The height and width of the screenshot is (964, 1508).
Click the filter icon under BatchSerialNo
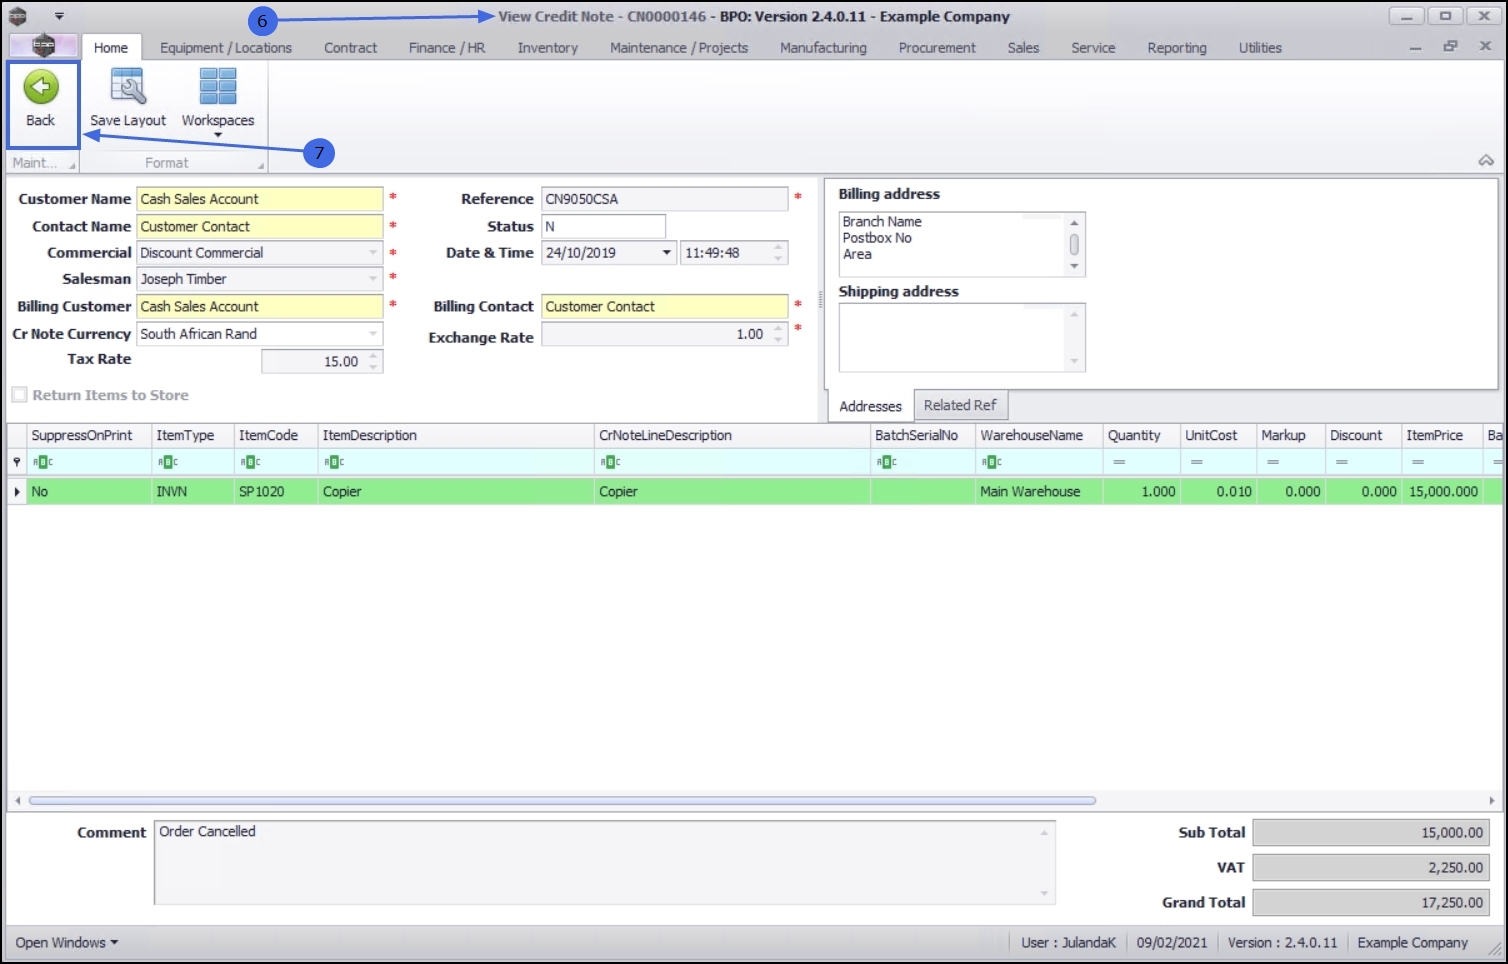(887, 462)
